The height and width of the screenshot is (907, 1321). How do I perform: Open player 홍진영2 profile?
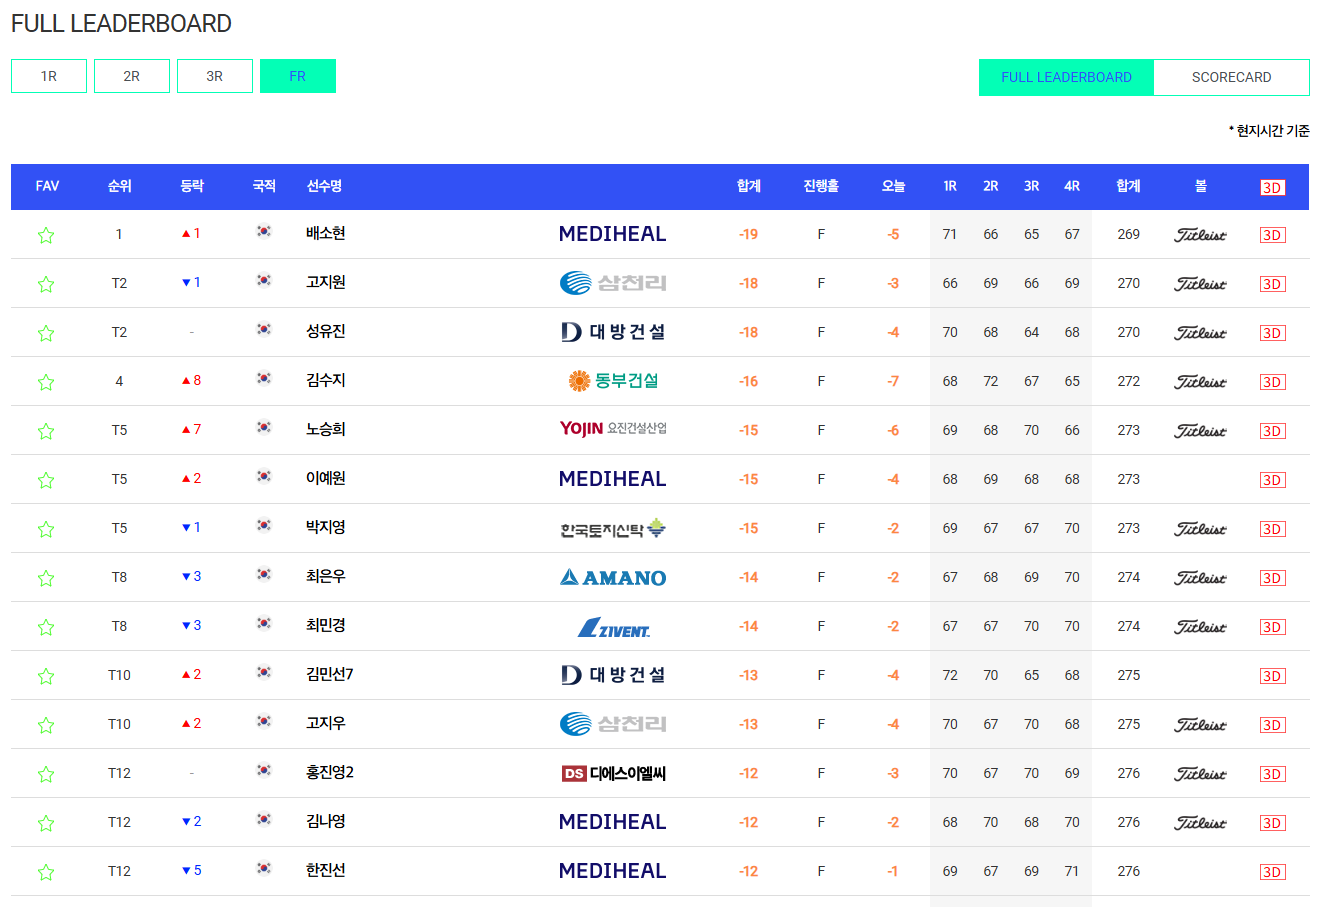[330, 772]
